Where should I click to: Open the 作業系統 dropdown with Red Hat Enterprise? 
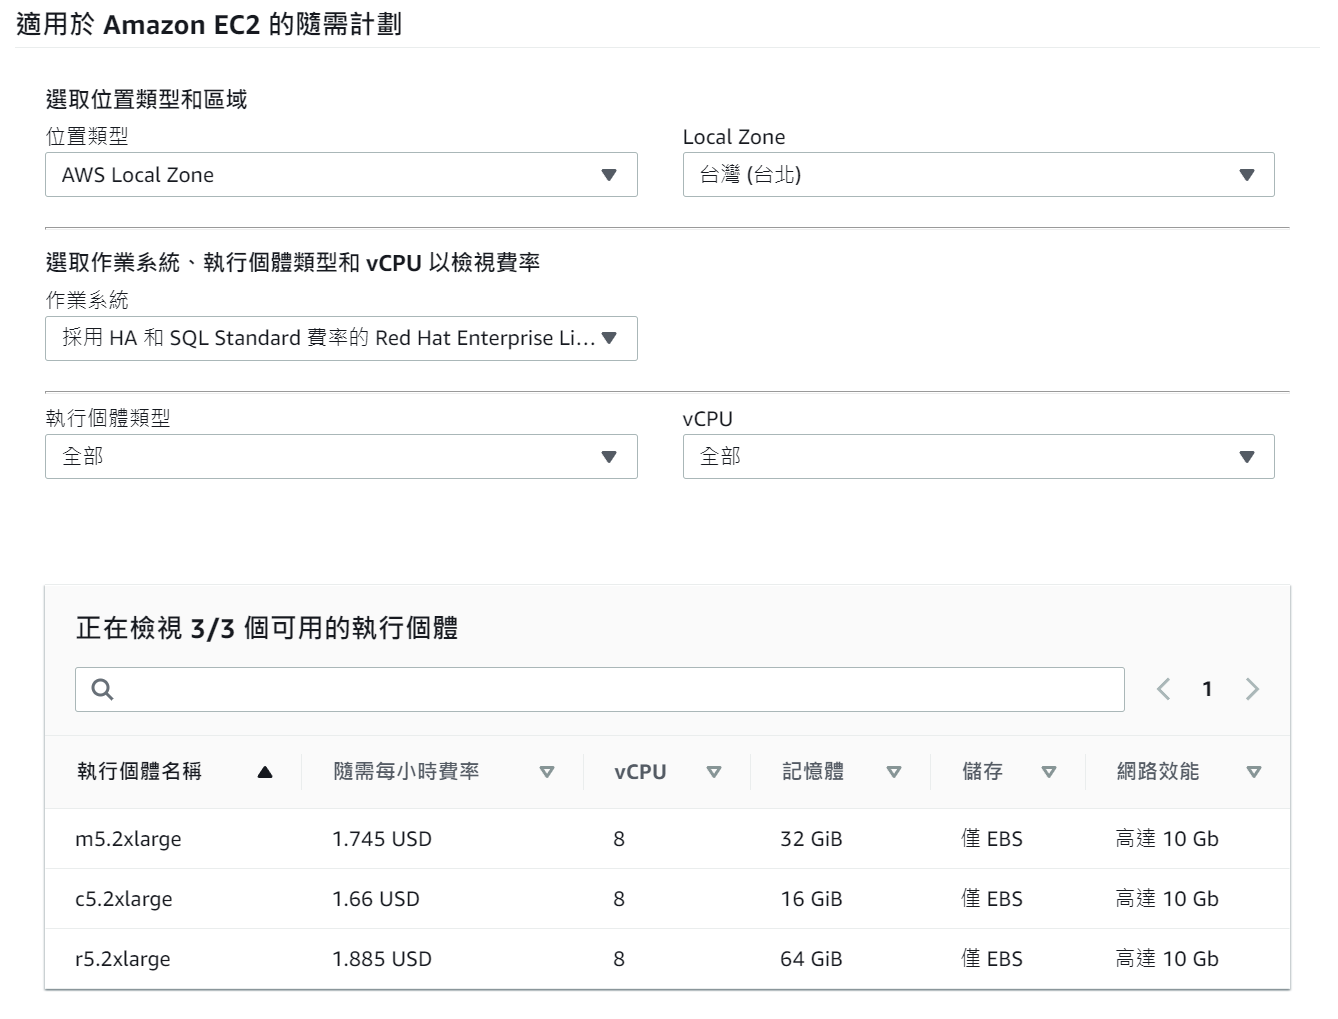pyautogui.click(x=341, y=338)
